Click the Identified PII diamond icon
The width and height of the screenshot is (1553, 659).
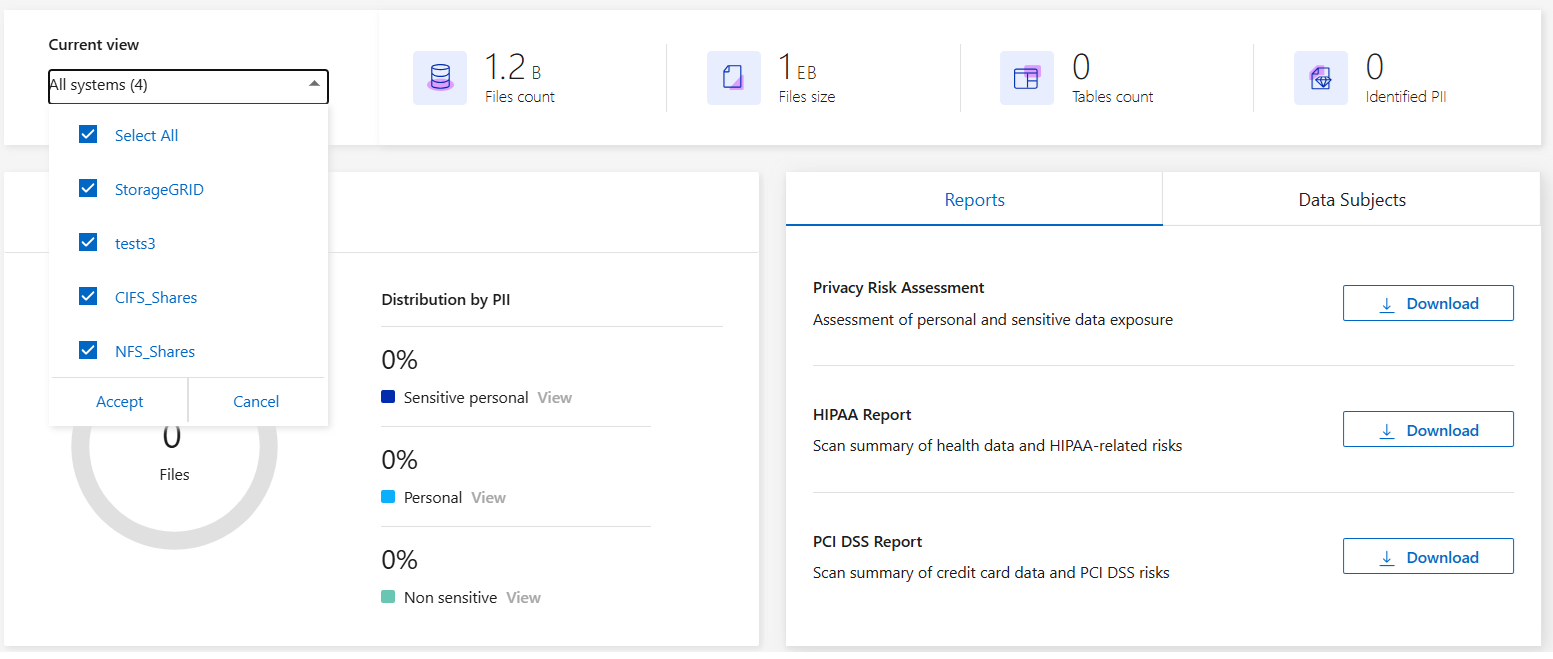1320,78
